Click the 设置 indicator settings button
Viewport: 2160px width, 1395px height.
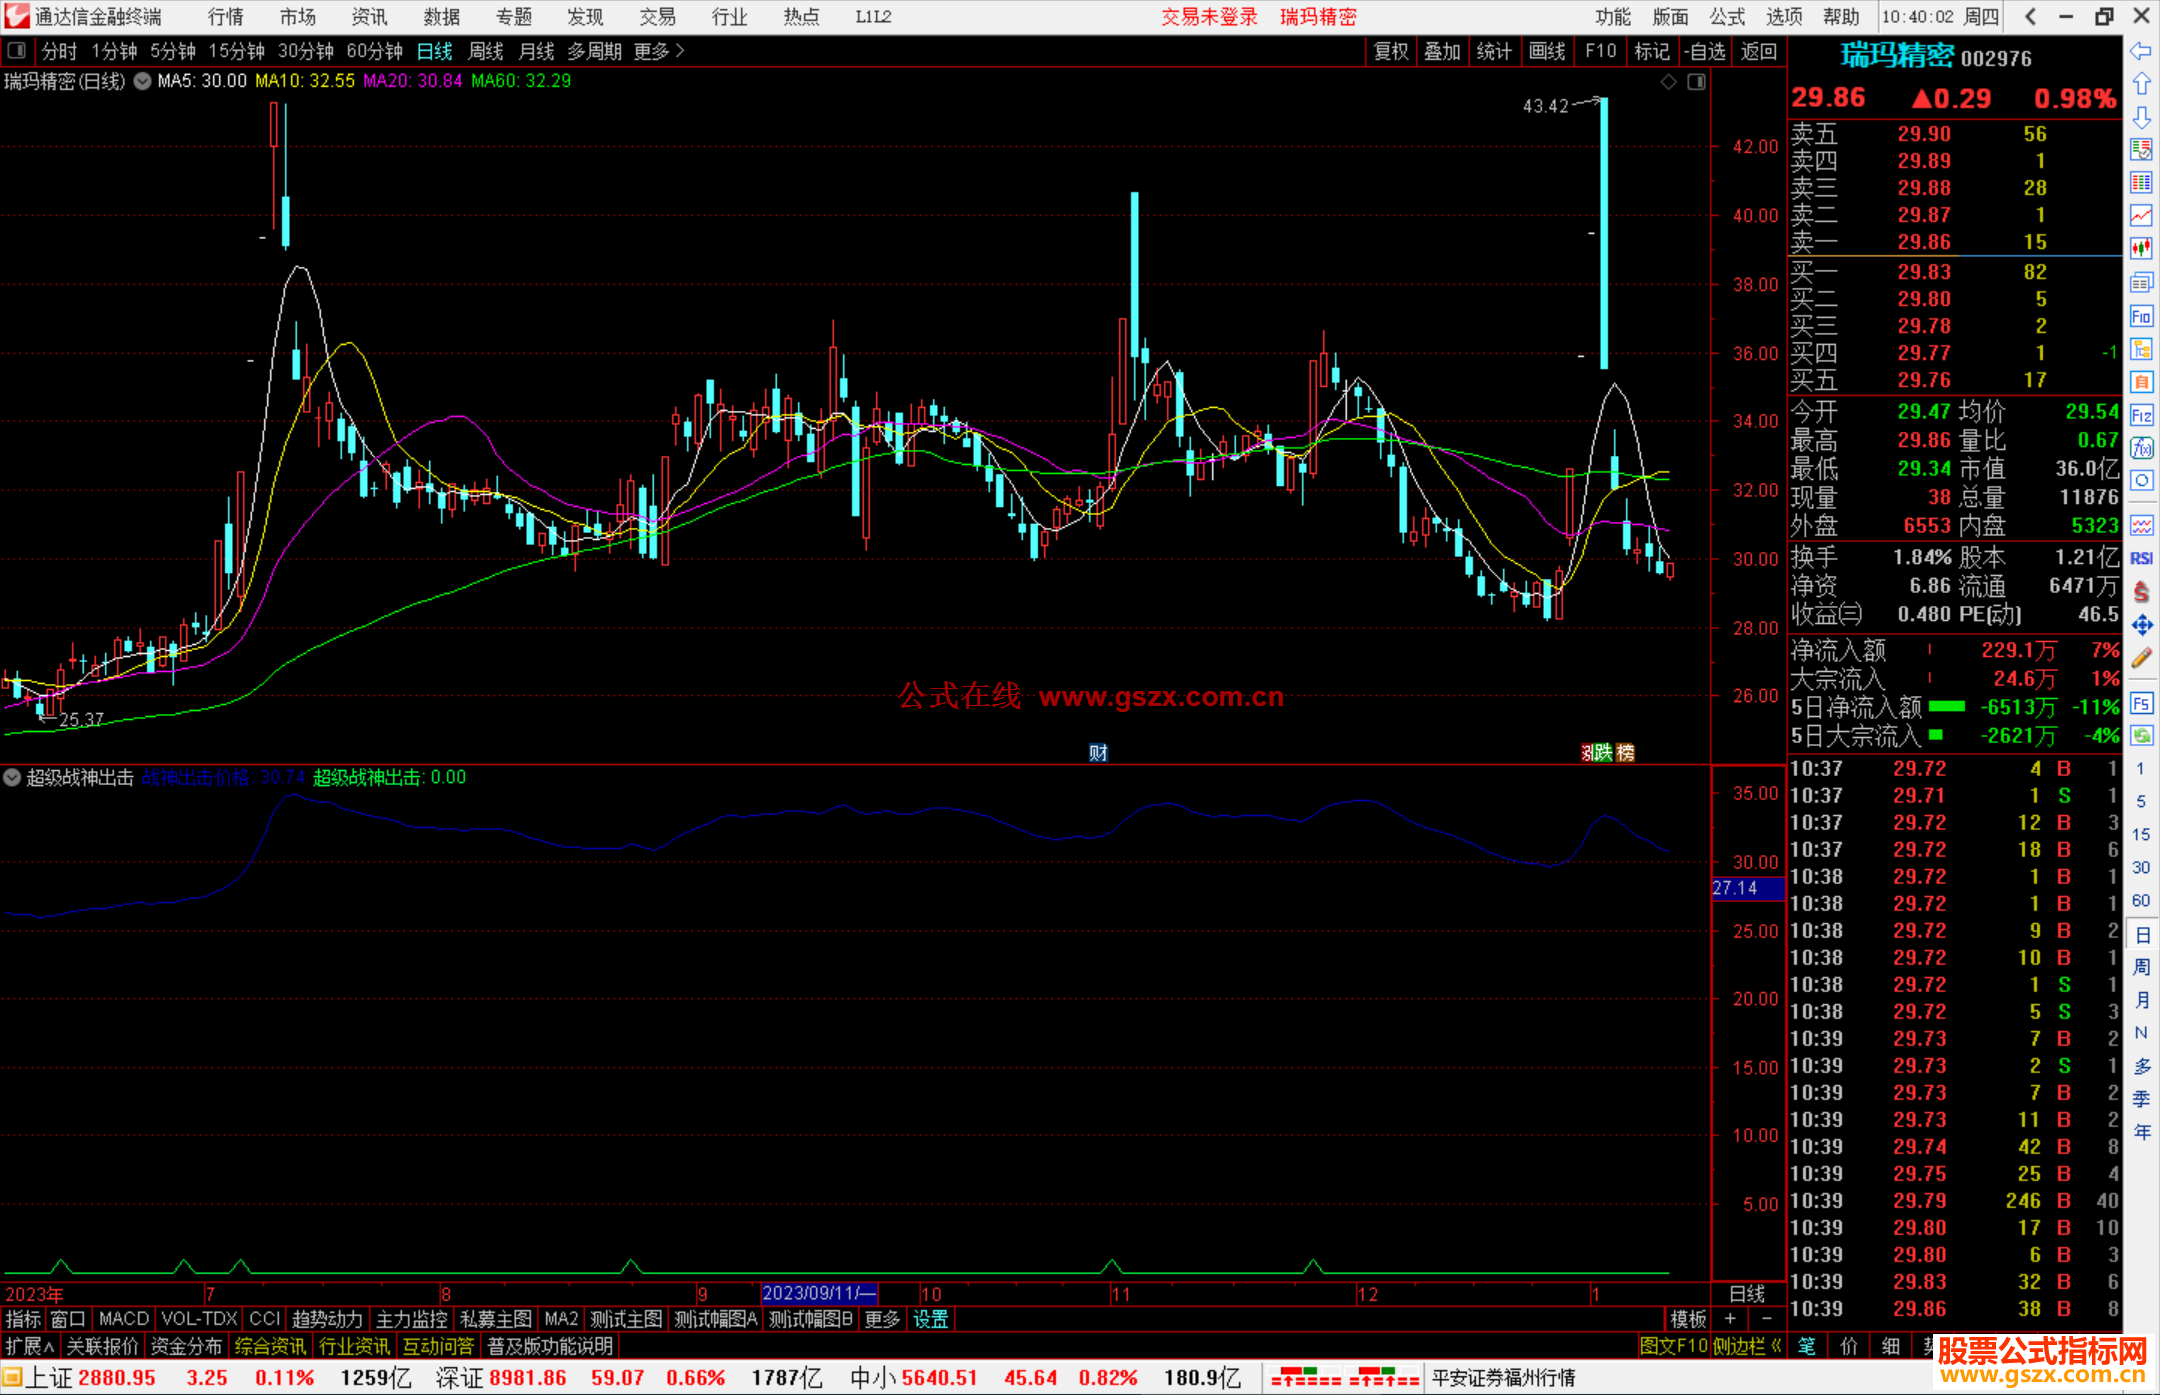click(930, 1319)
